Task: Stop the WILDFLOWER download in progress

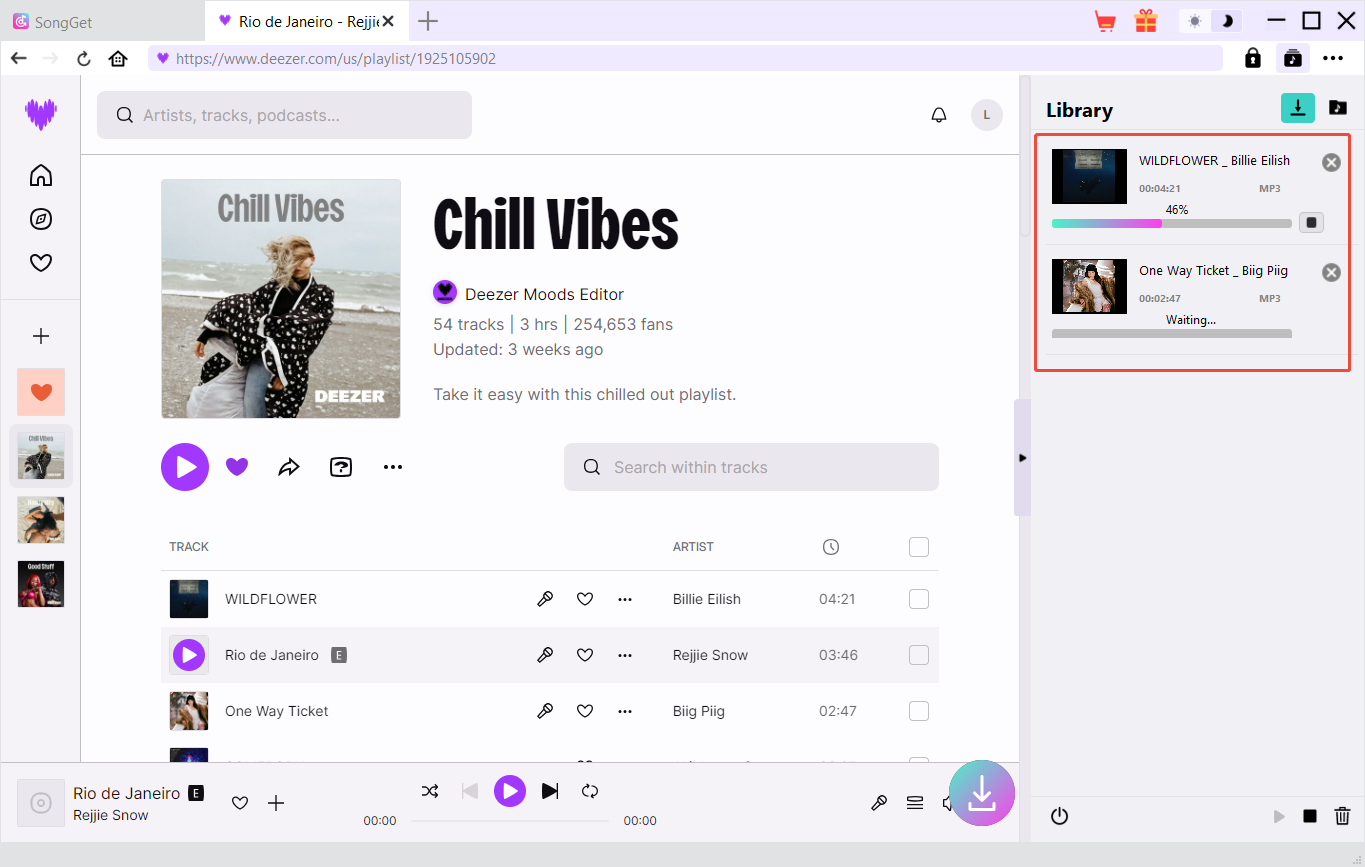Action: pos(1311,222)
